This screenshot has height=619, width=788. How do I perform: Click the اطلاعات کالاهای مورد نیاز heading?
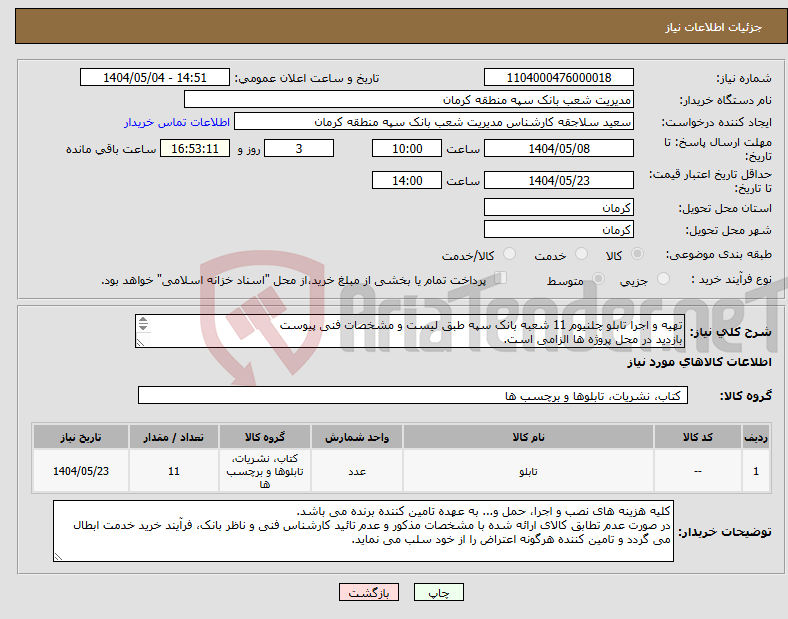coord(700,362)
